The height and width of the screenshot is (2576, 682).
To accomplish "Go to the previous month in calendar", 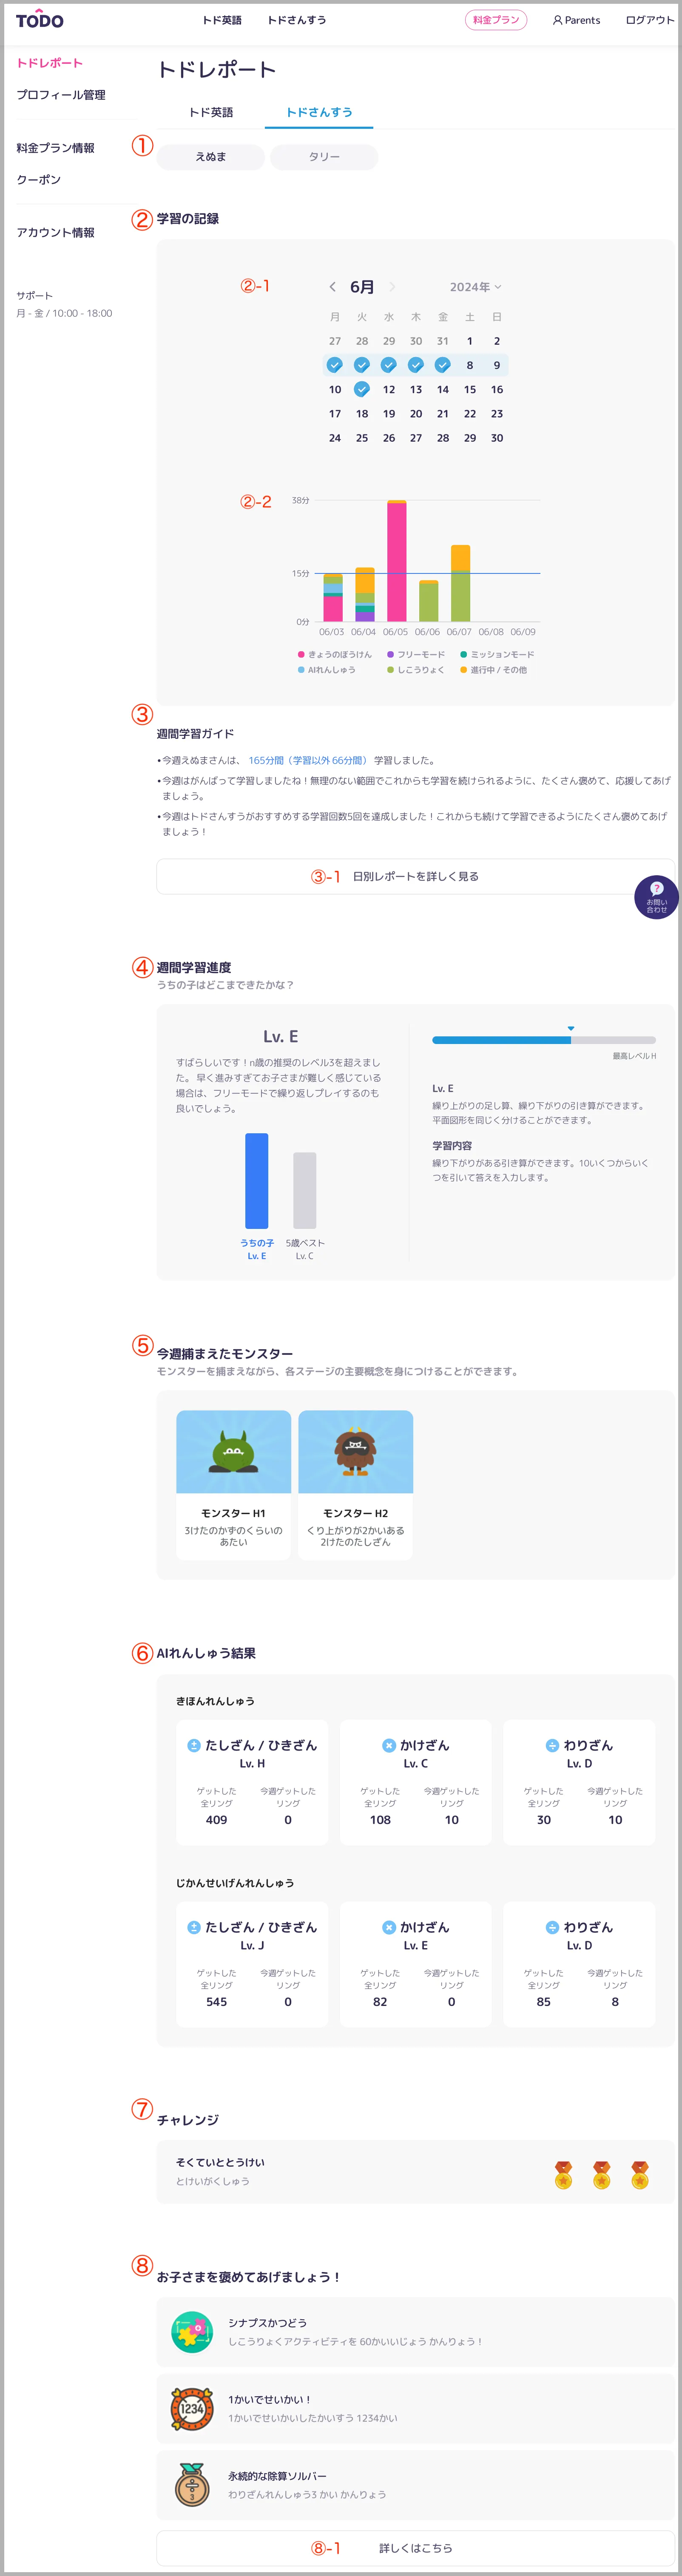I will click(332, 287).
